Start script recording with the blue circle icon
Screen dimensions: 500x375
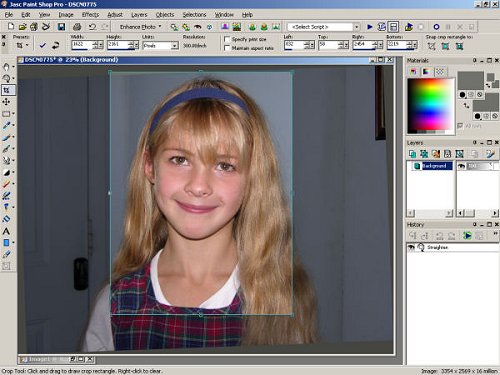pos(436,27)
